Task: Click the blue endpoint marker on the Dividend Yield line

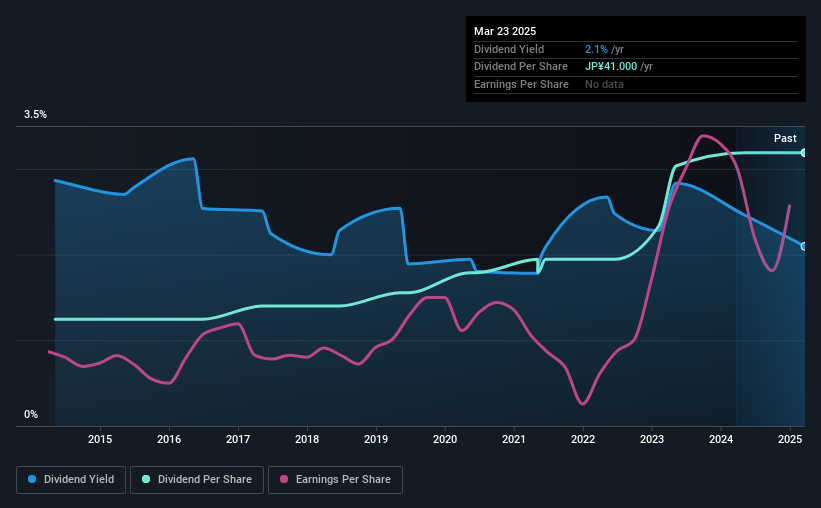Action: point(804,246)
